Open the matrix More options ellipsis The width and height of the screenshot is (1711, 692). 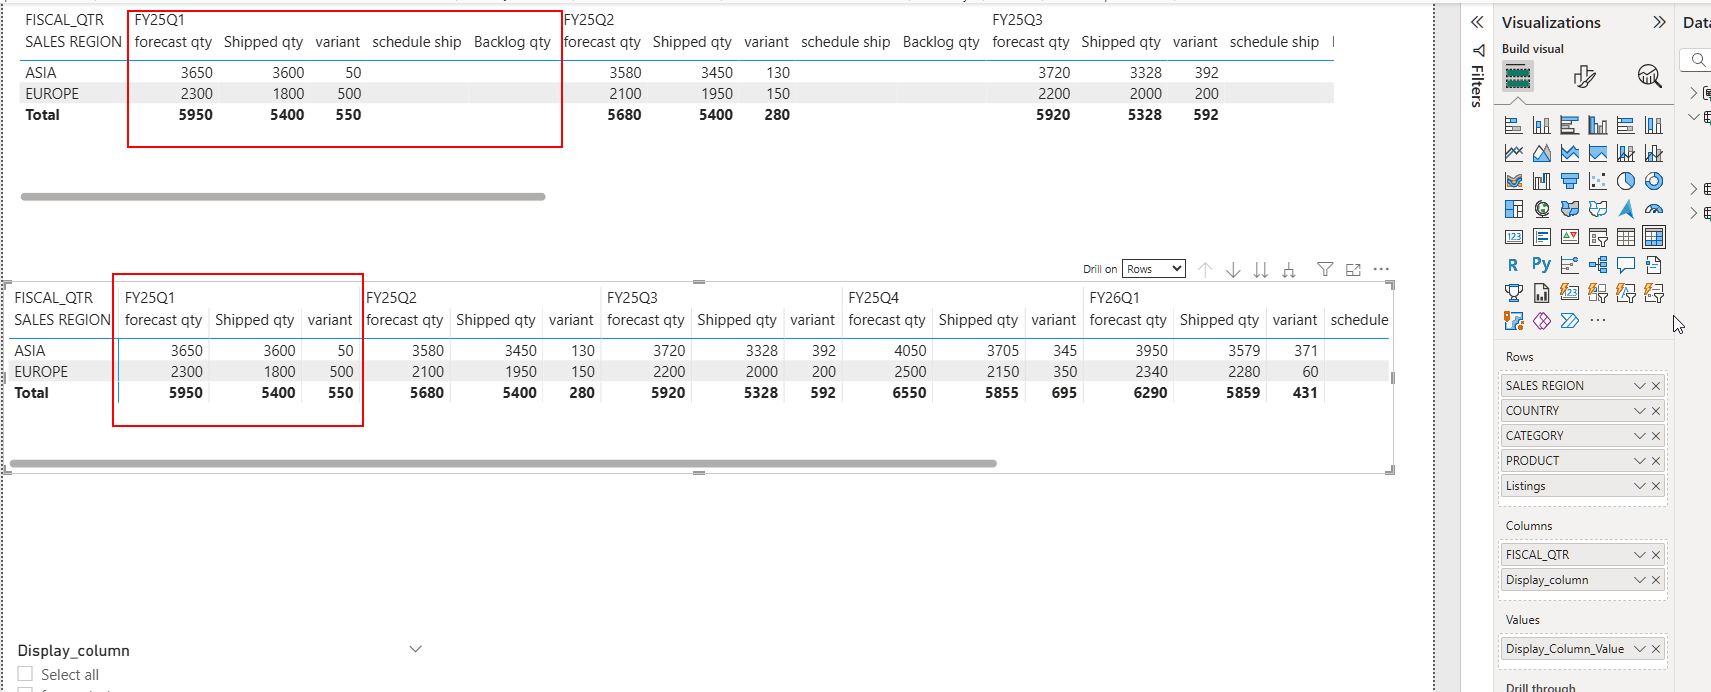[x=1381, y=269]
